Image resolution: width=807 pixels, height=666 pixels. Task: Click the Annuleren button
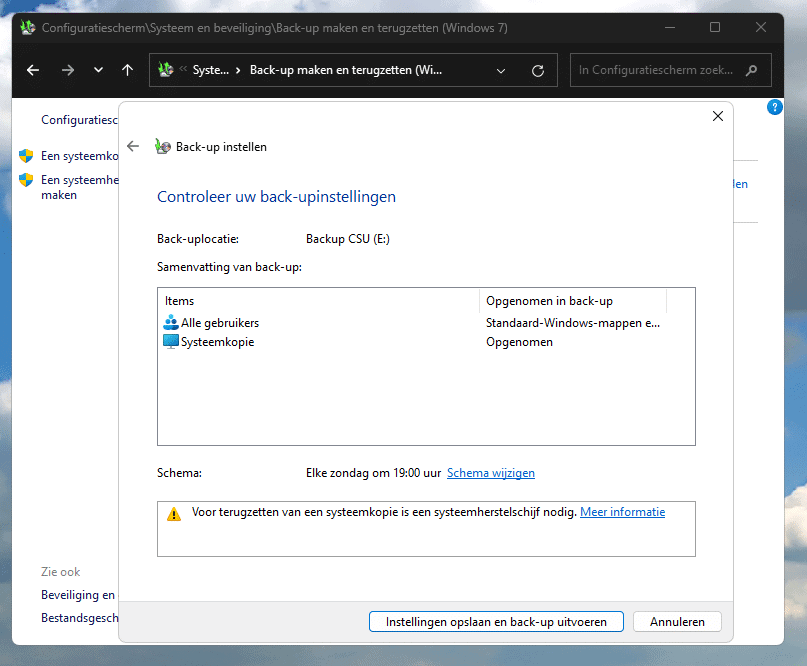coord(677,621)
